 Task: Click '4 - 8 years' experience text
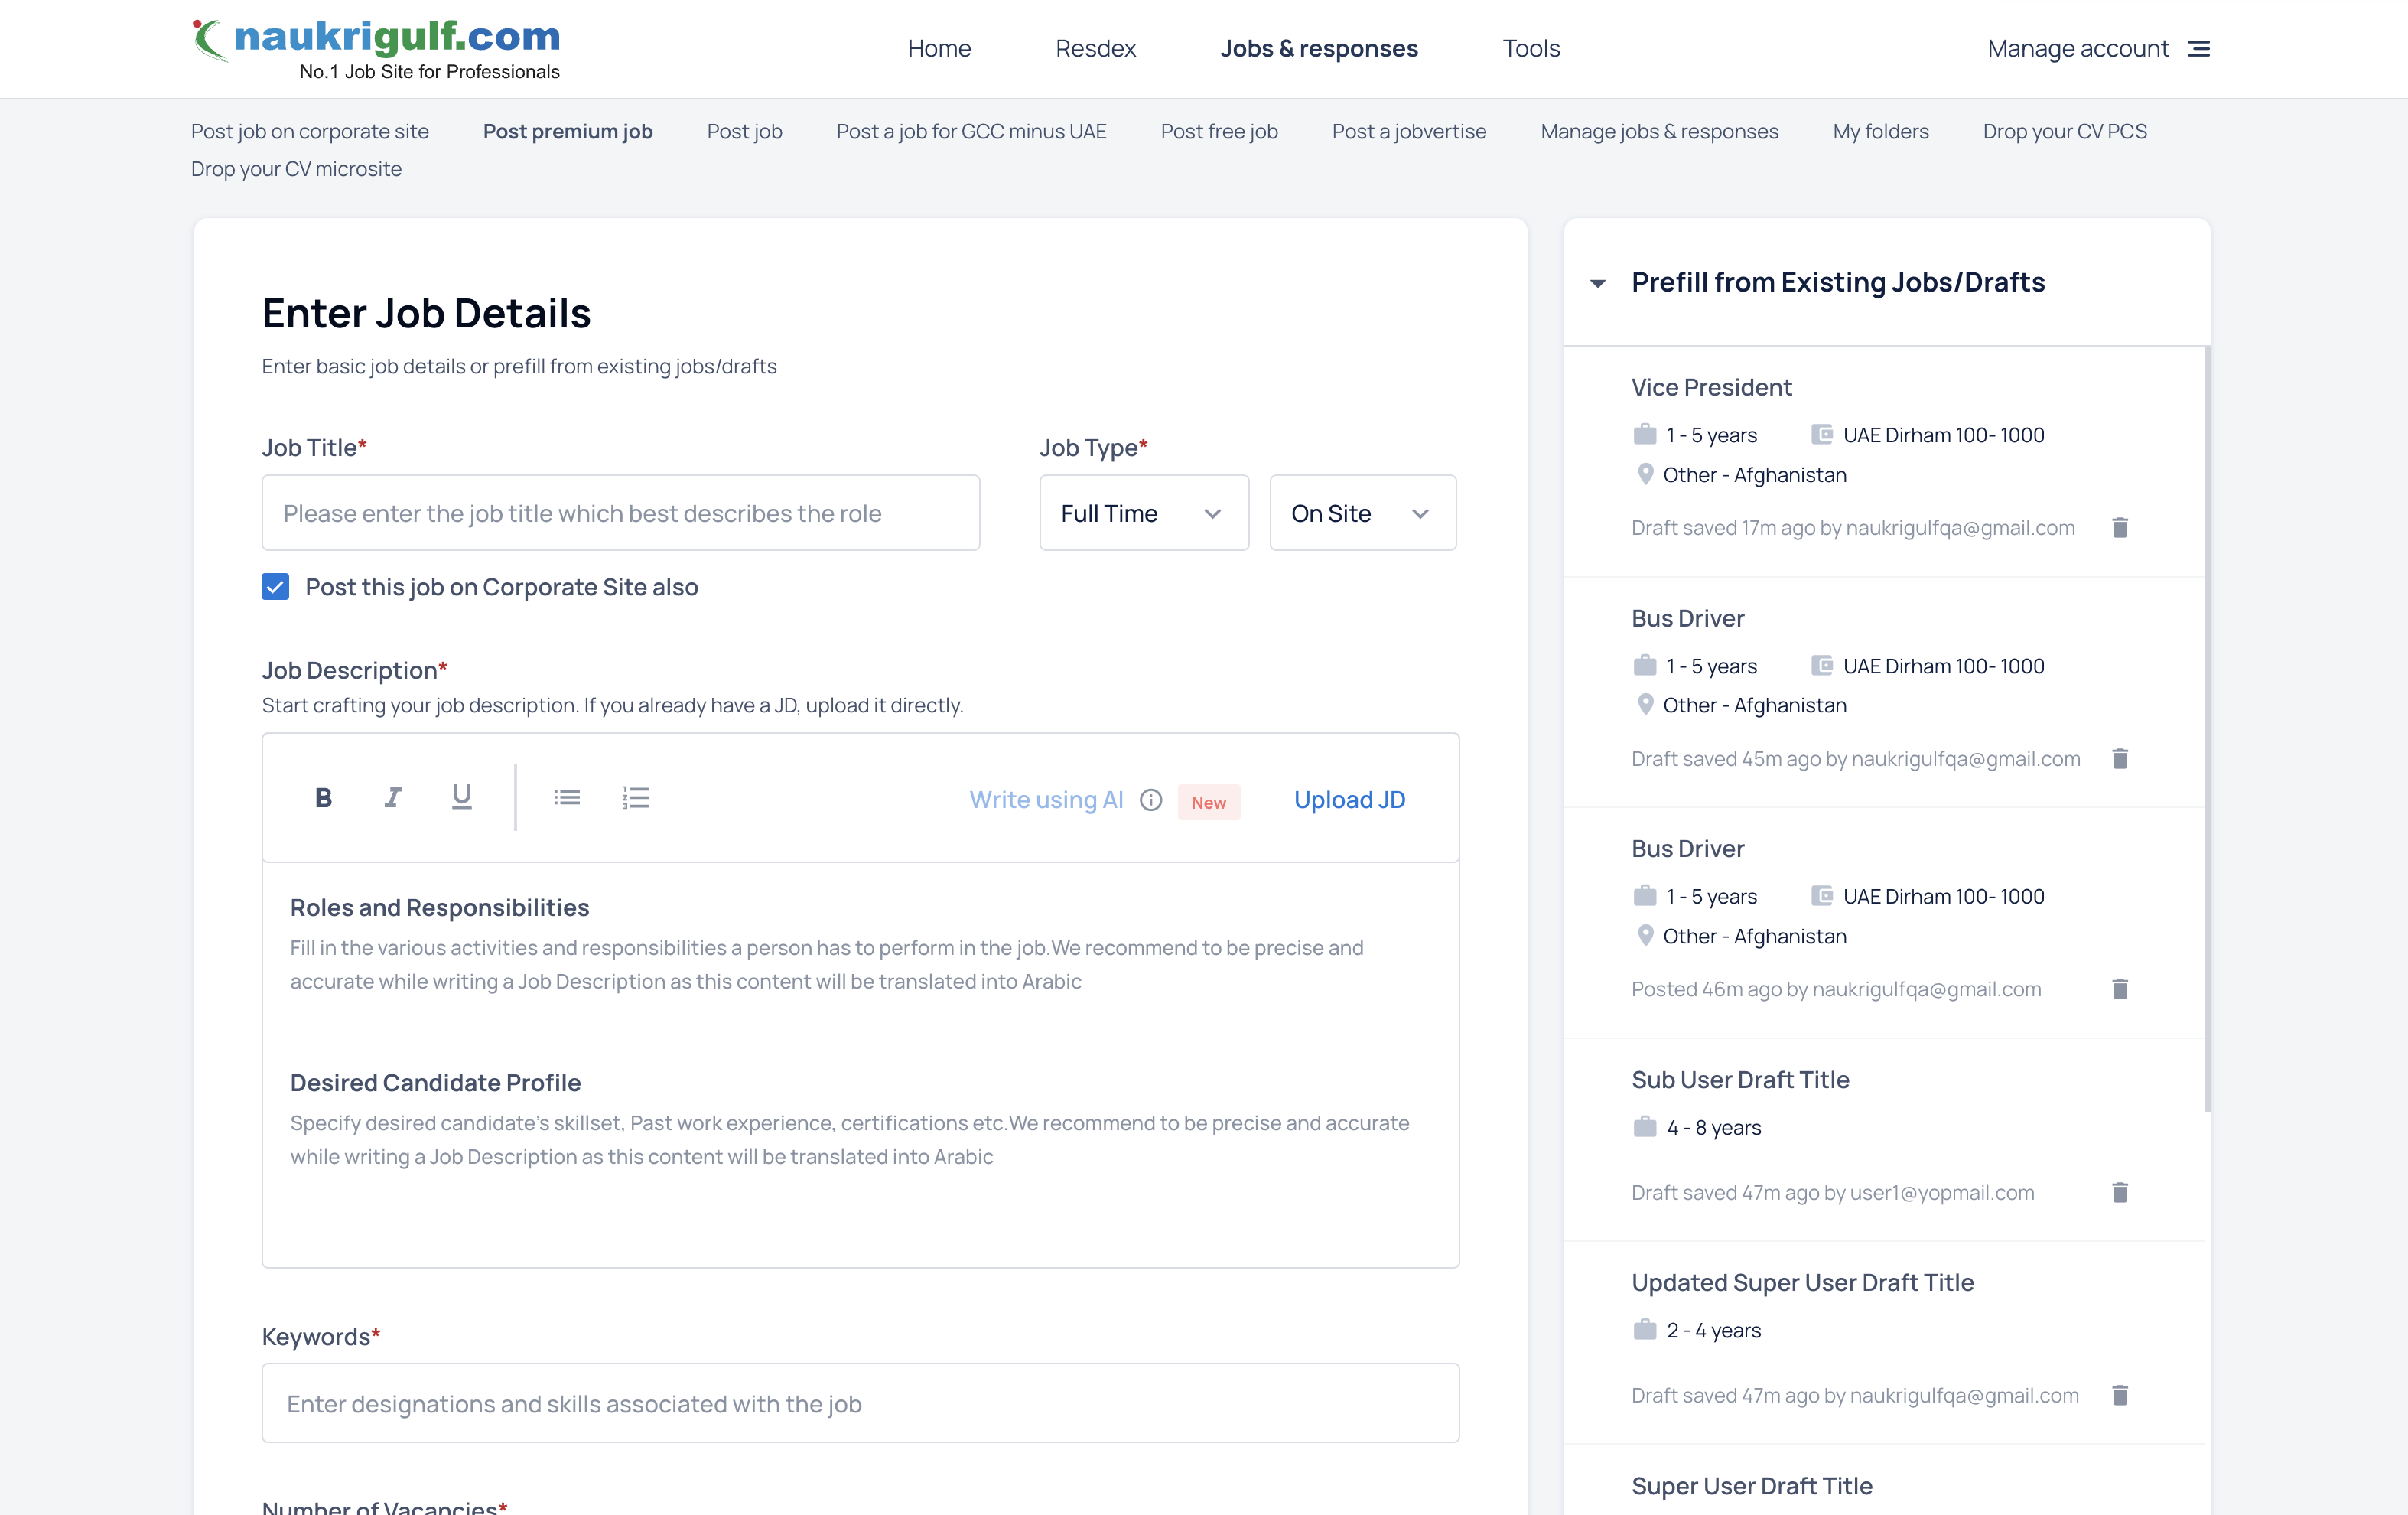1713,1128
